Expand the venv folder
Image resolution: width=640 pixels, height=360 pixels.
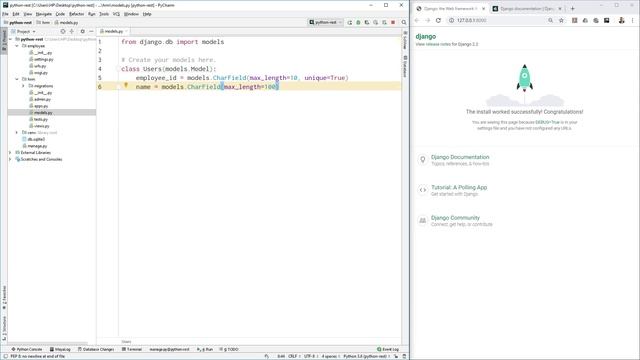tap(17, 133)
